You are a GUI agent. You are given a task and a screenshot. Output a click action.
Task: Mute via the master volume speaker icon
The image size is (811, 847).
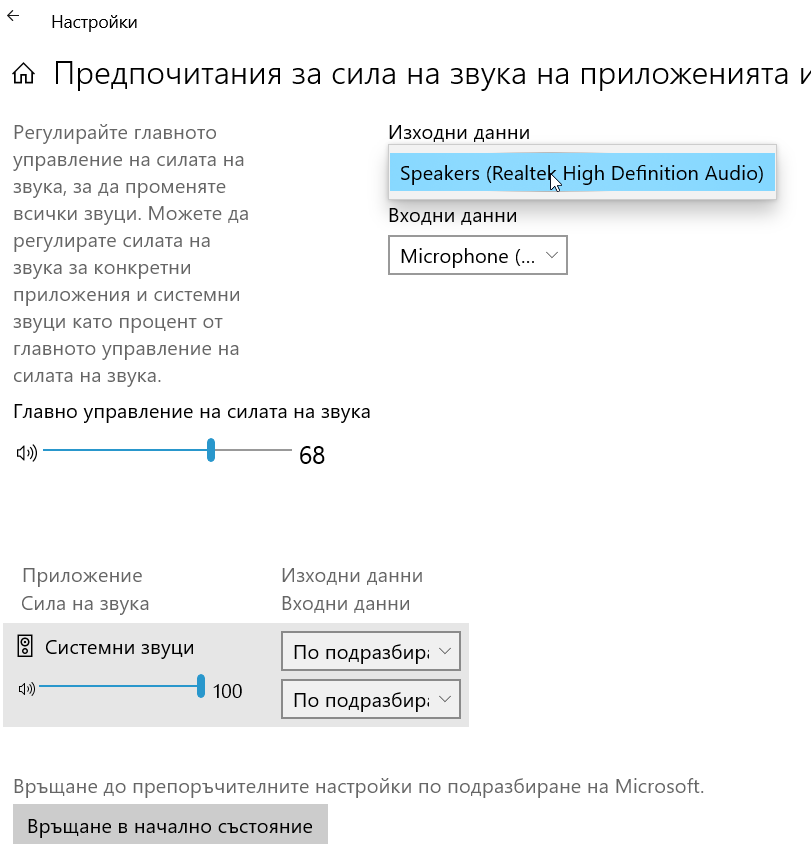[26, 453]
